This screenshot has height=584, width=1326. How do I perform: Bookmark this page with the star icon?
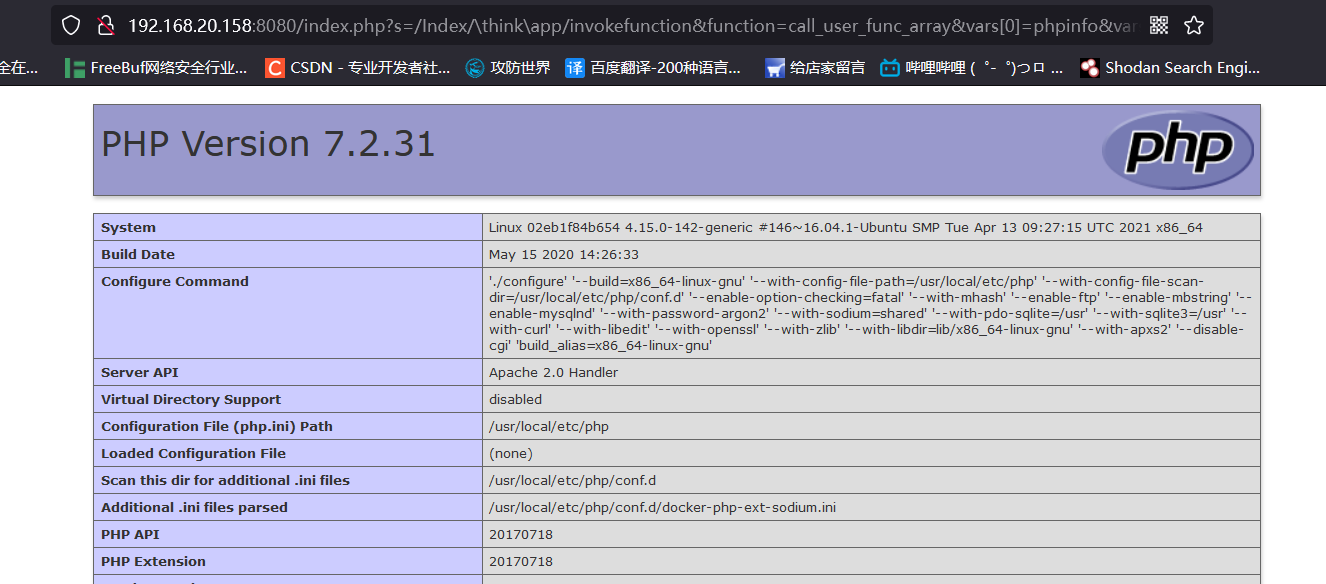[x=1193, y=25]
